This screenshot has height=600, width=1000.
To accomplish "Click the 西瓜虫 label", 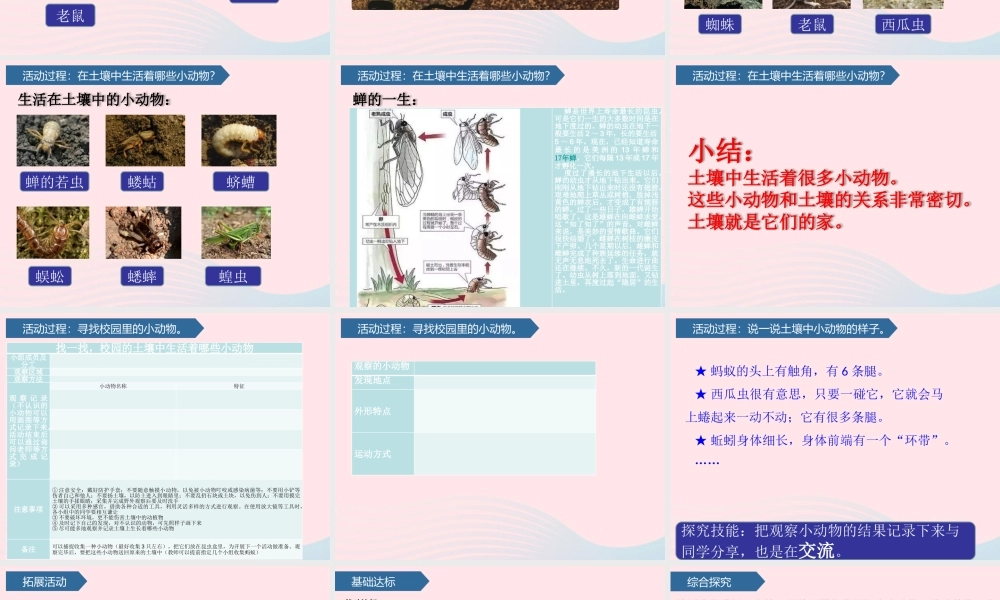I will 903,24.
